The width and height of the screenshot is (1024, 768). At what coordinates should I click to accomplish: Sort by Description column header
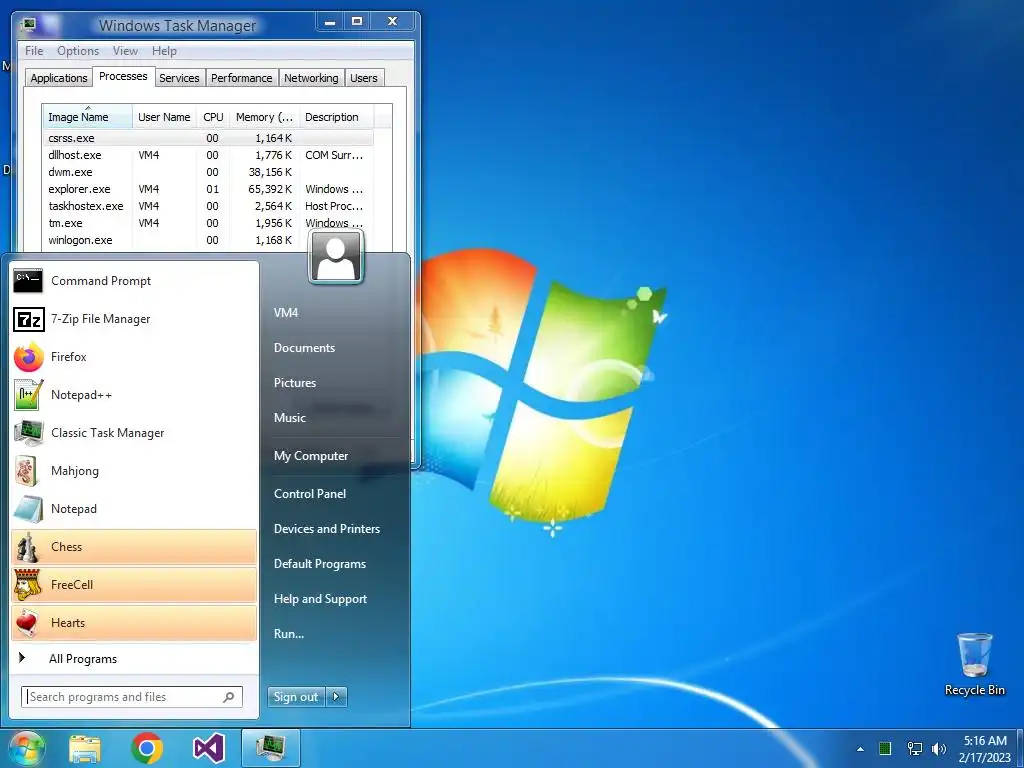pos(336,117)
